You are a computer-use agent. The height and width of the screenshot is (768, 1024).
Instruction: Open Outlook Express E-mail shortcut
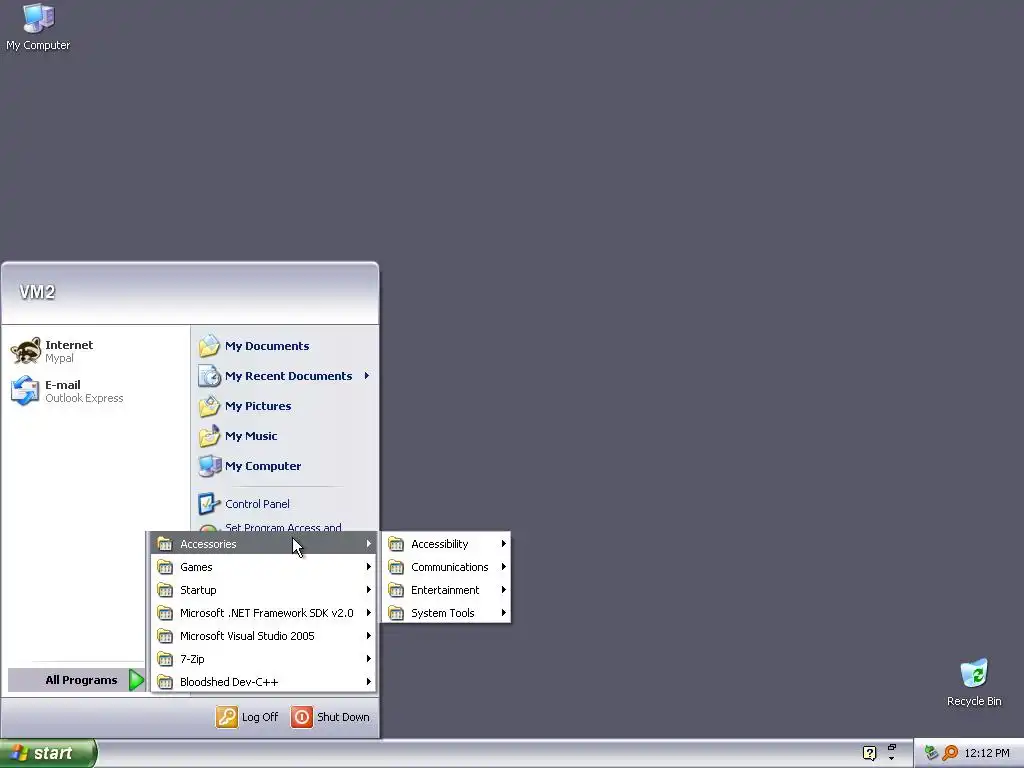point(67,391)
